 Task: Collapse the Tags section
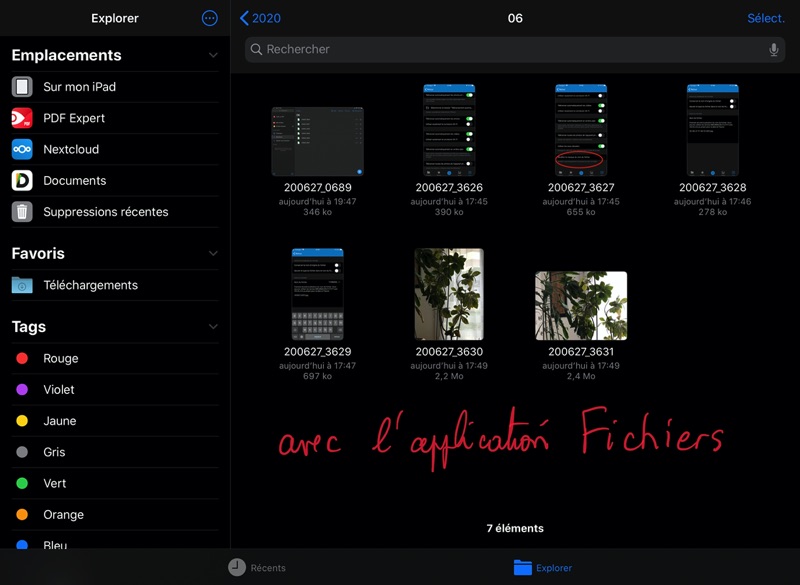213,327
